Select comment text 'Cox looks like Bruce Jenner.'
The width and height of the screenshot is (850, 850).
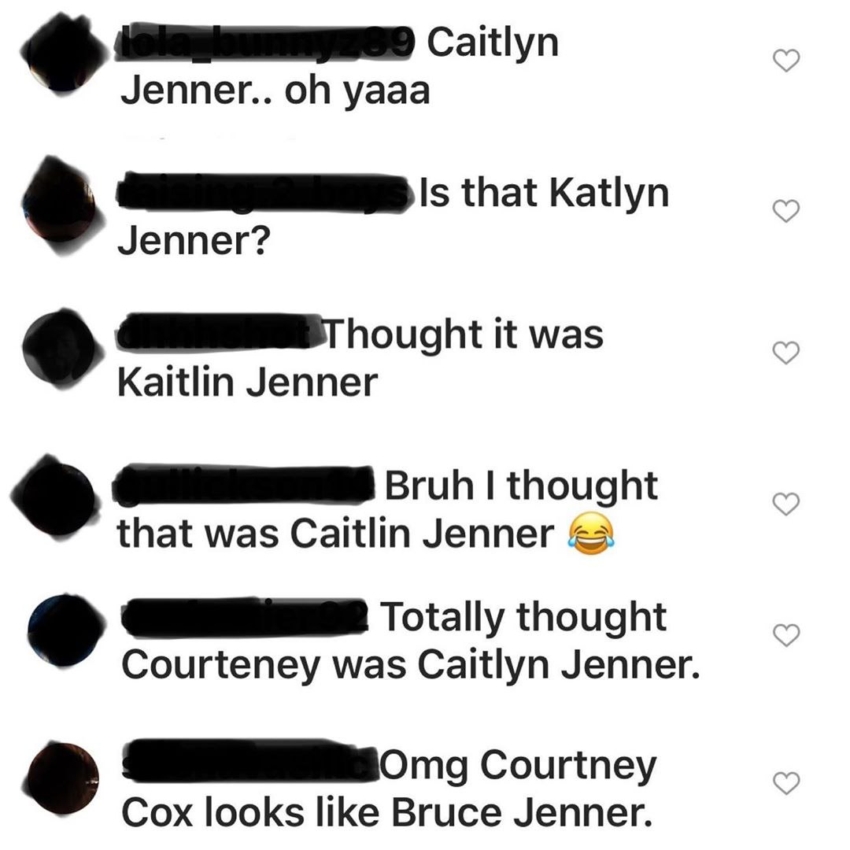pos(387,813)
